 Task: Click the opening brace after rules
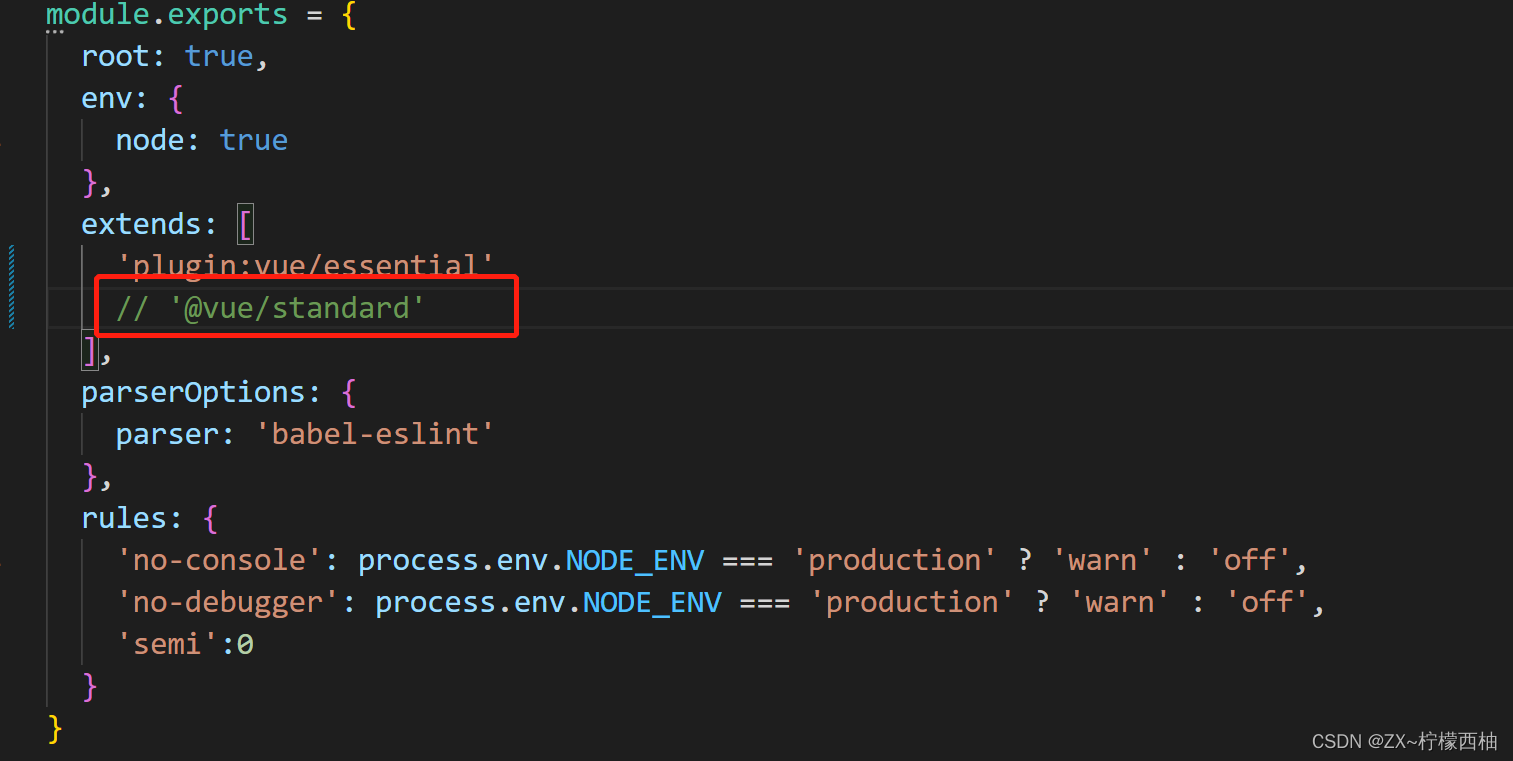[210, 518]
